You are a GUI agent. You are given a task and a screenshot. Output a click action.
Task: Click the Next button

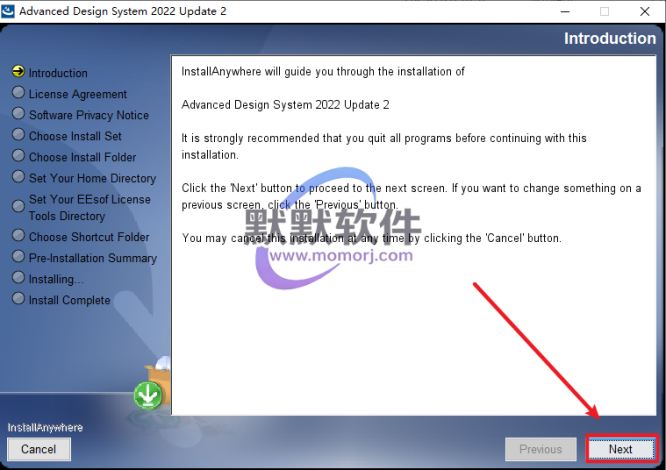[x=621, y=449]
